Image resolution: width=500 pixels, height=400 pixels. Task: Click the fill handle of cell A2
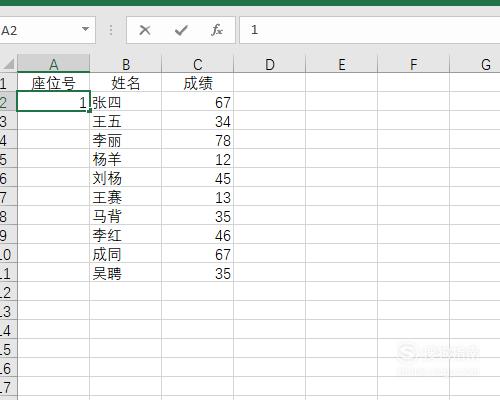89,110
